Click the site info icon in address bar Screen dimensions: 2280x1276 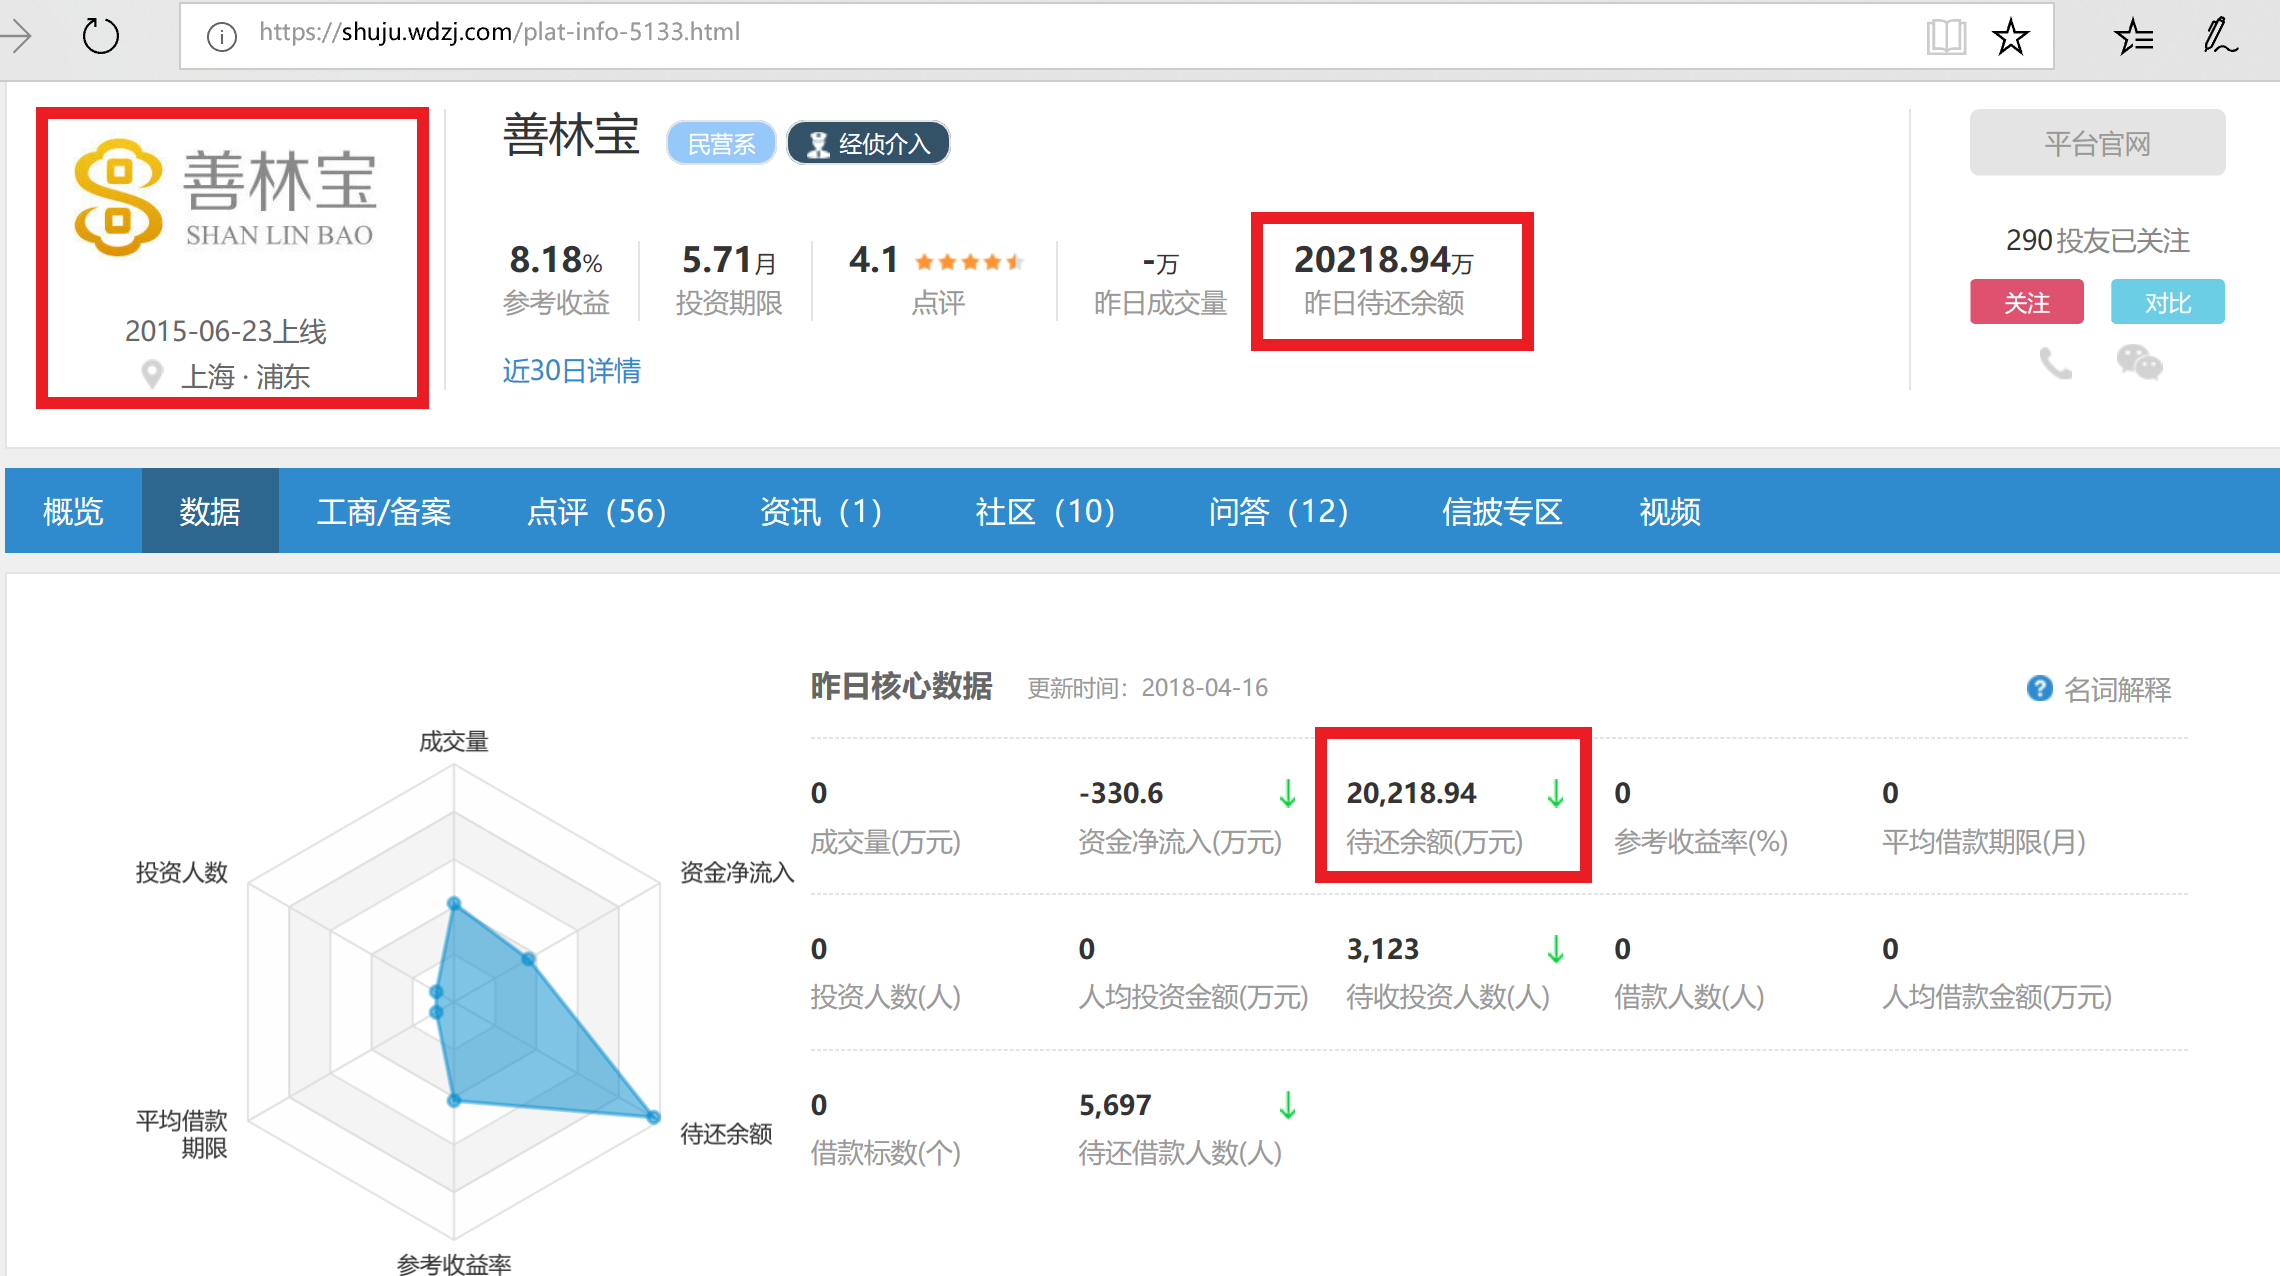coord(221,37)
